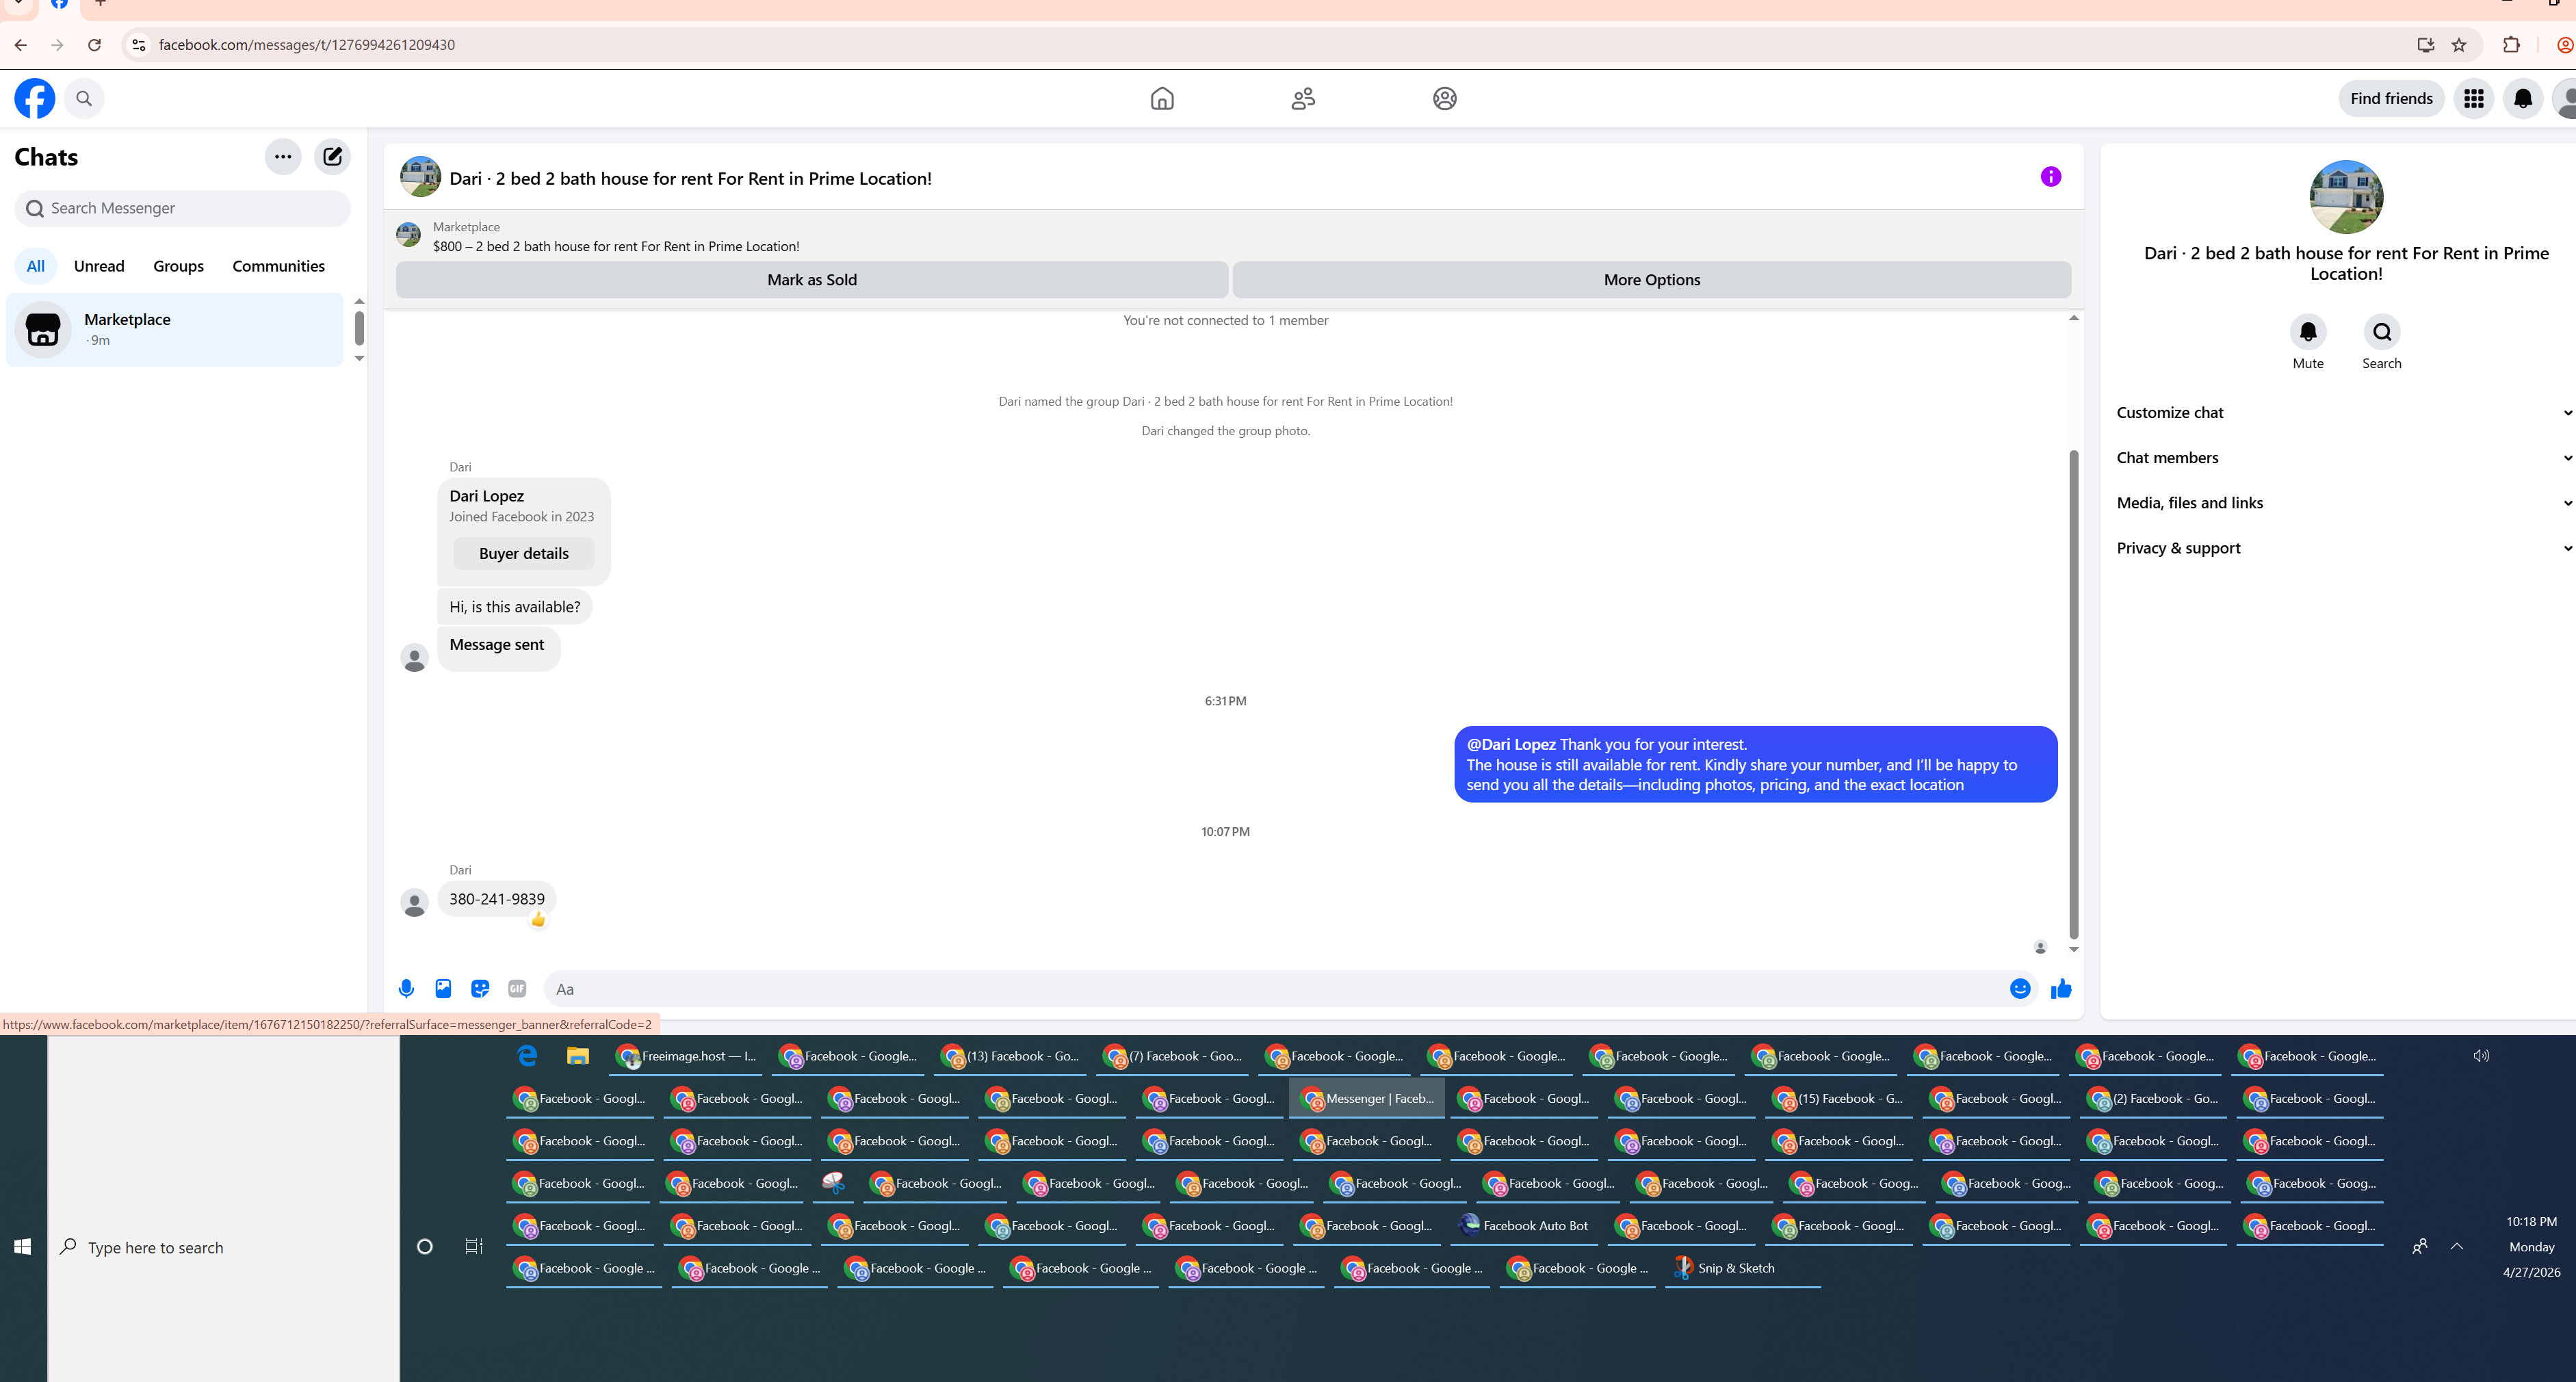Open browser extensions puzzle icon
2576x1382 pixels.
coord(2511,45)
